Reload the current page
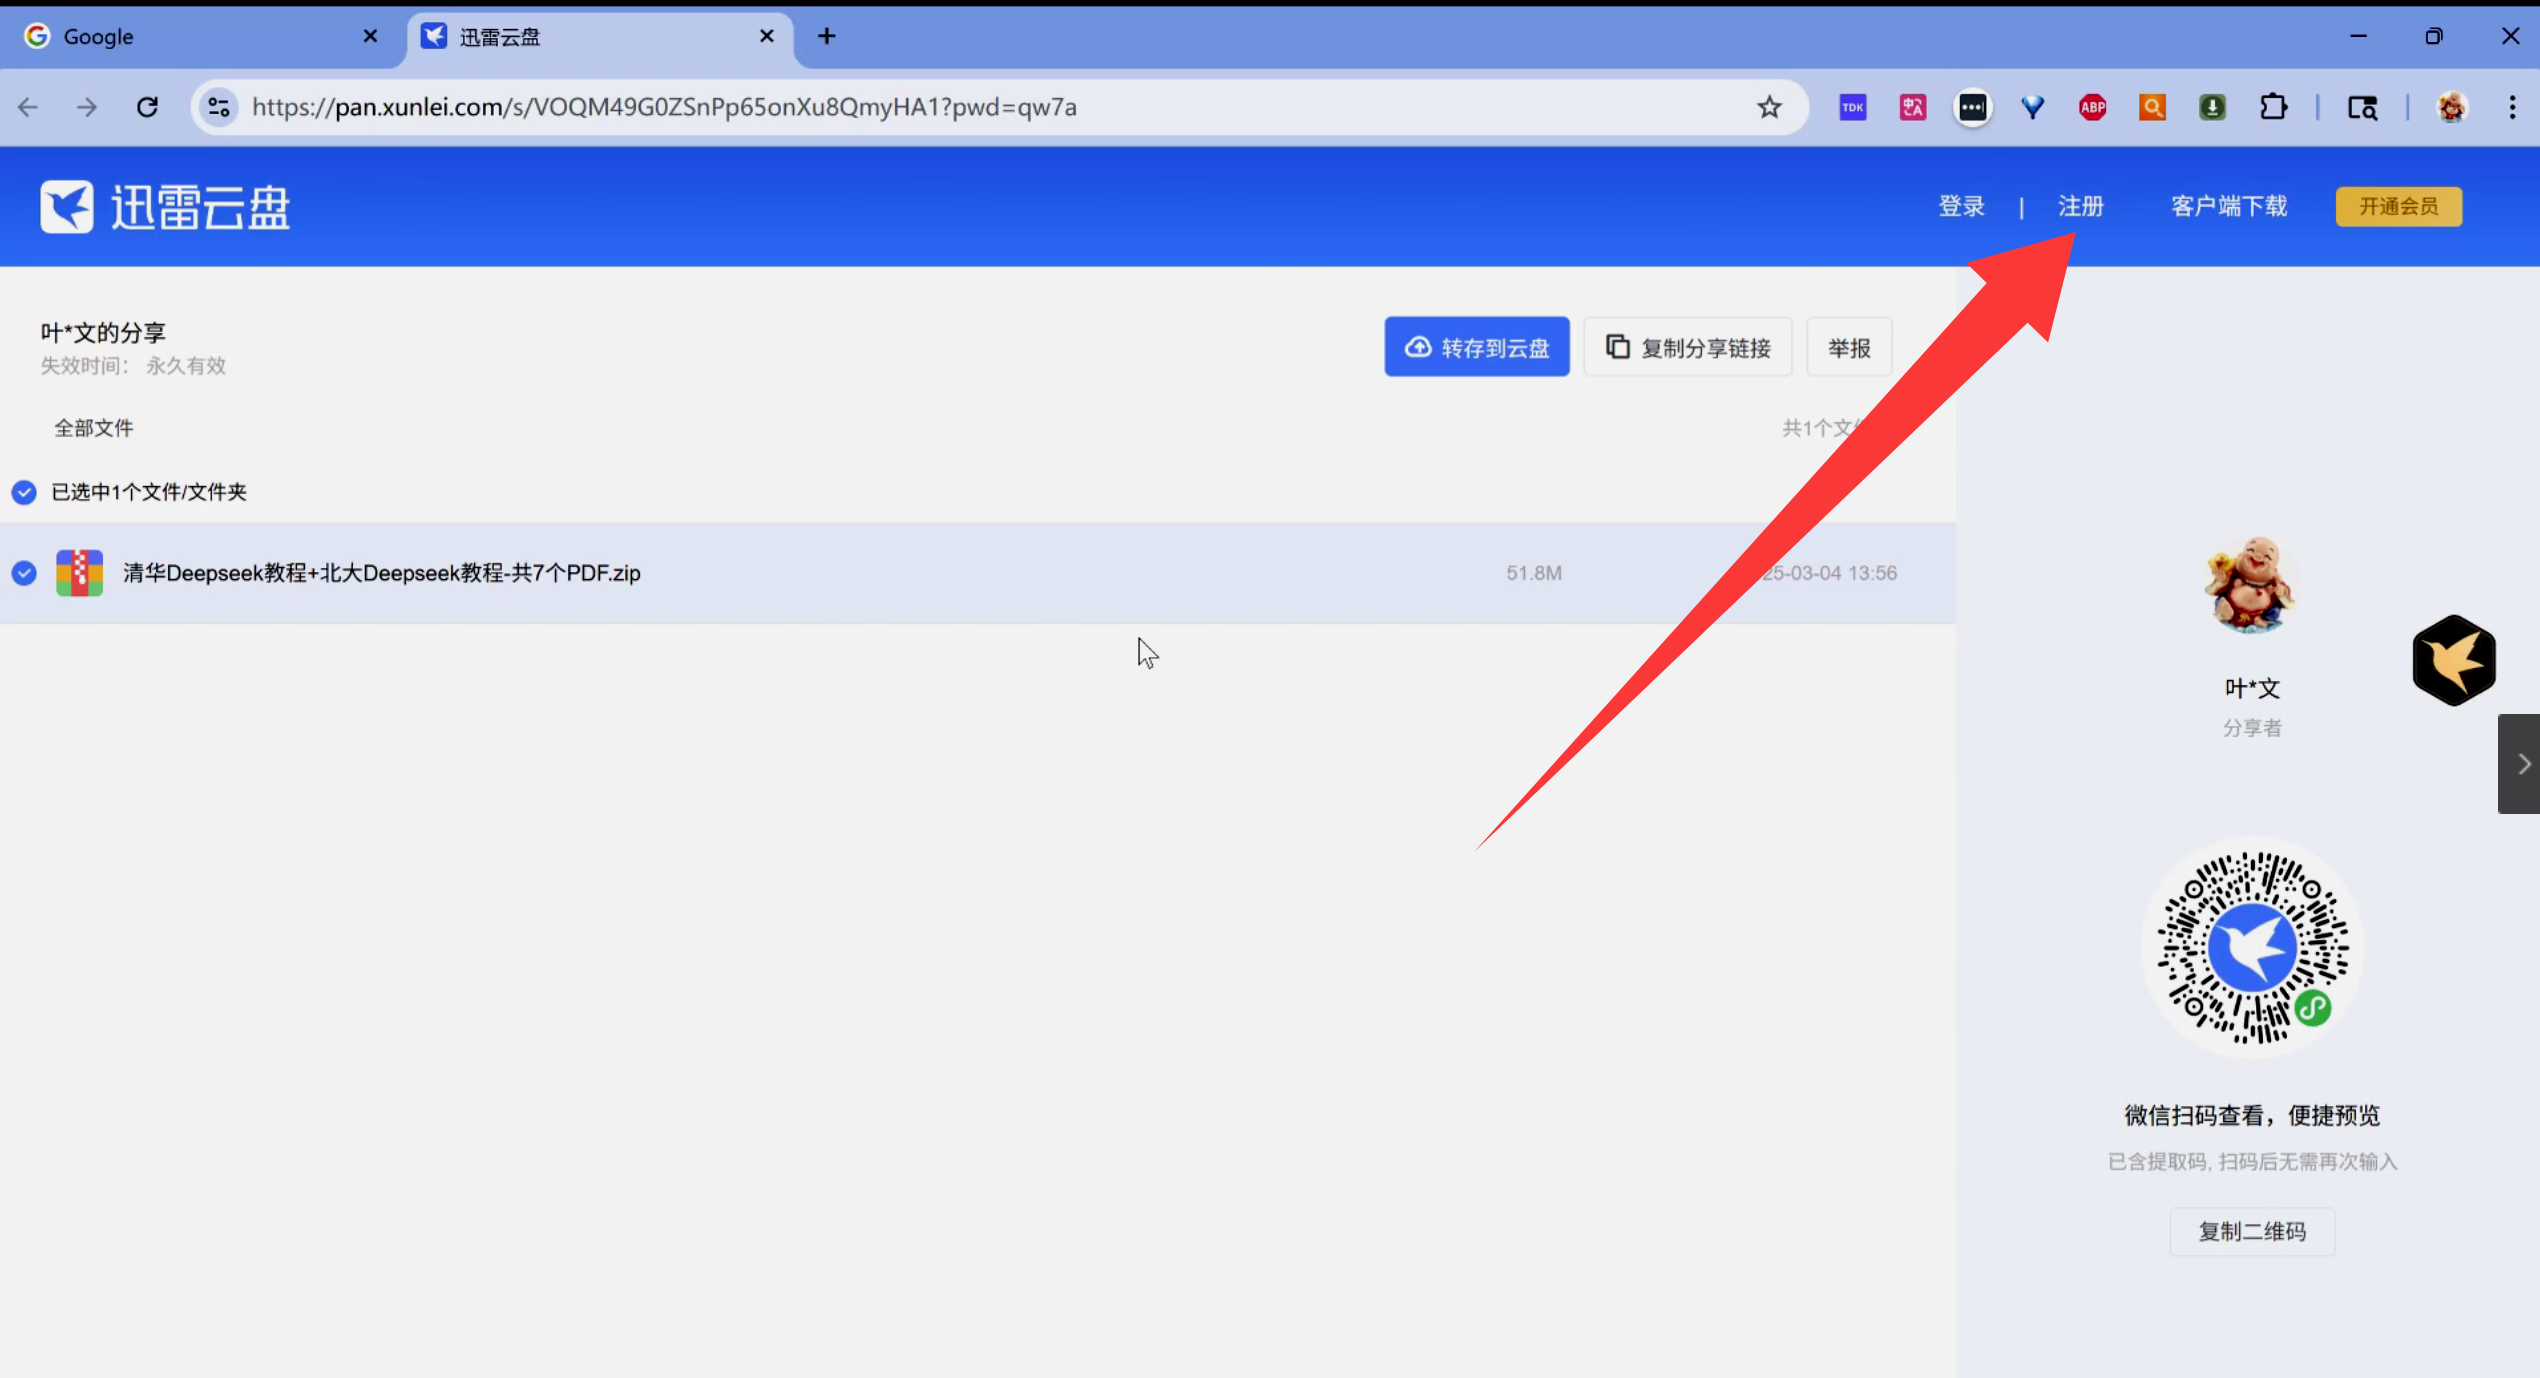The image size is (2540, 1378). 147,107
